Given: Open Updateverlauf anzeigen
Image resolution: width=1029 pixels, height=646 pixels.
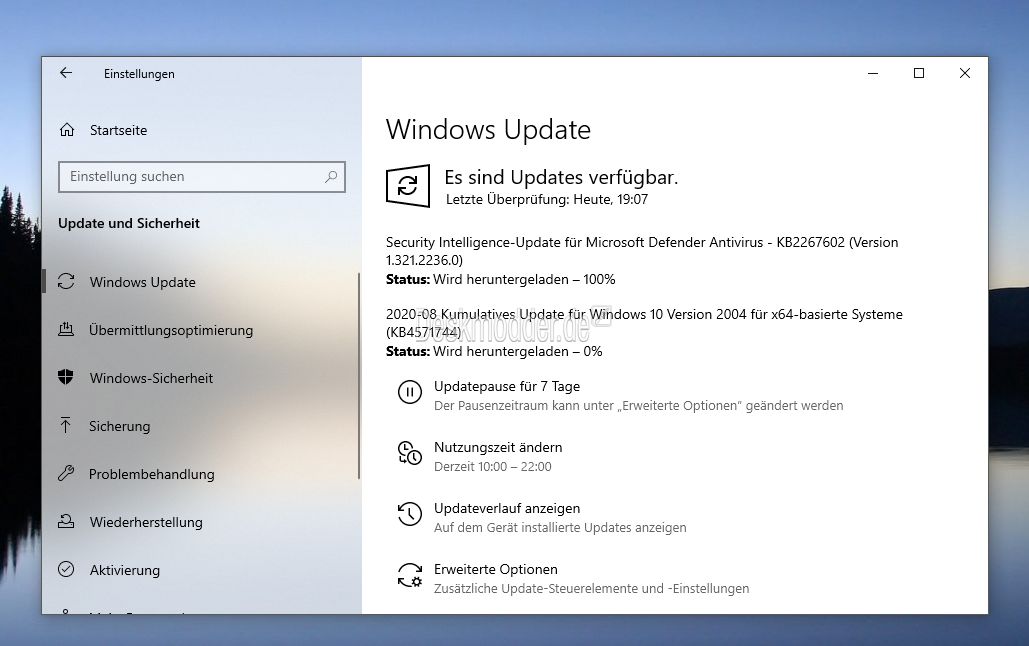Looking at the screenshot, I should tap(507, 508).
